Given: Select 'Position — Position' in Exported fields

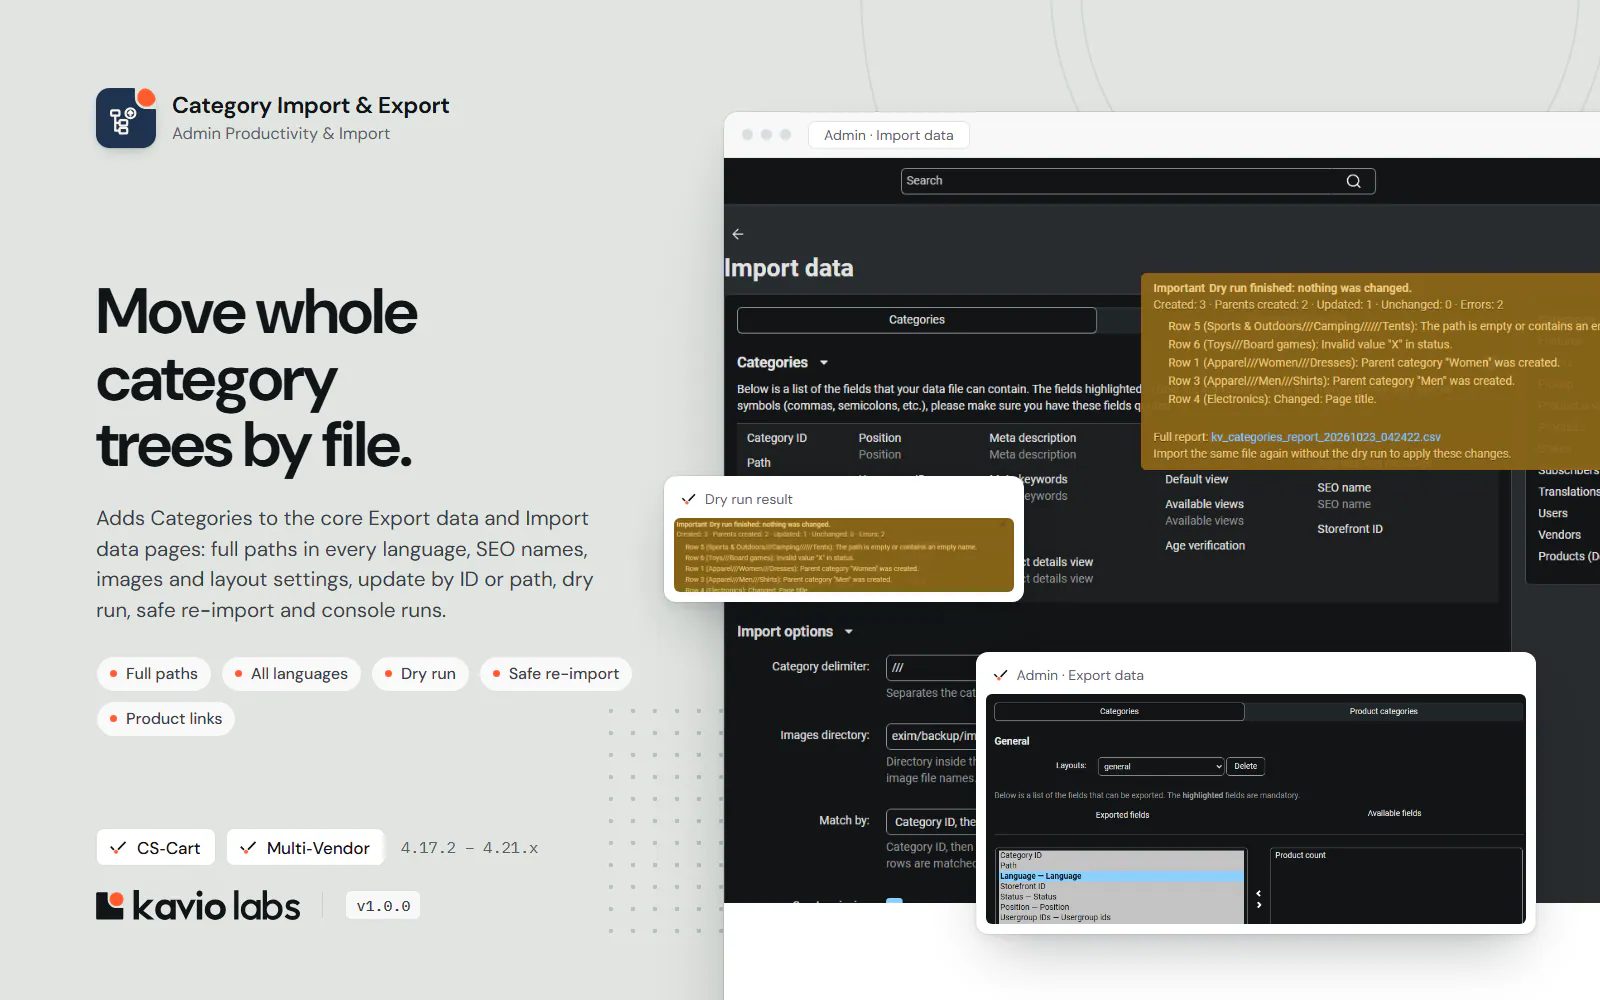Looking at the screenshot, I should pos(1121,907).
